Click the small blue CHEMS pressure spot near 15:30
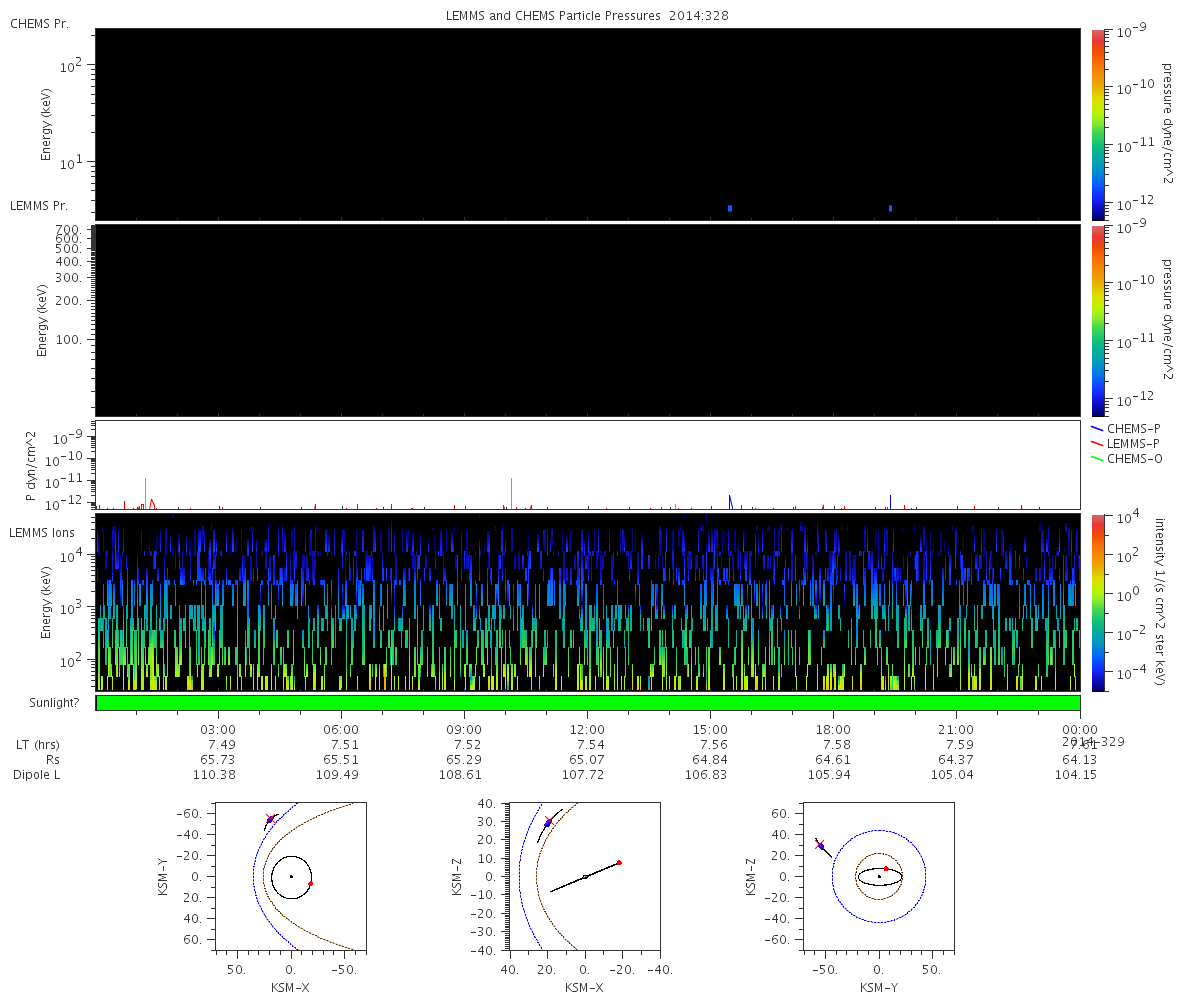 click(x=730, y=208)
